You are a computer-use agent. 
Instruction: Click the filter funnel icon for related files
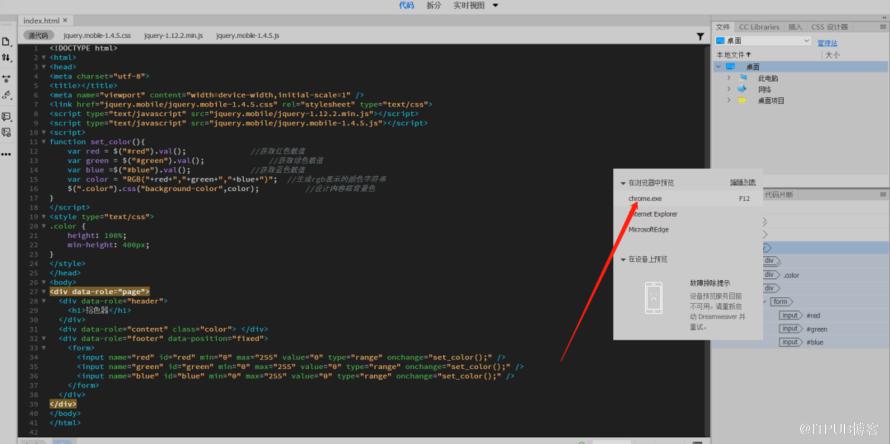click(x=700, y=36)
